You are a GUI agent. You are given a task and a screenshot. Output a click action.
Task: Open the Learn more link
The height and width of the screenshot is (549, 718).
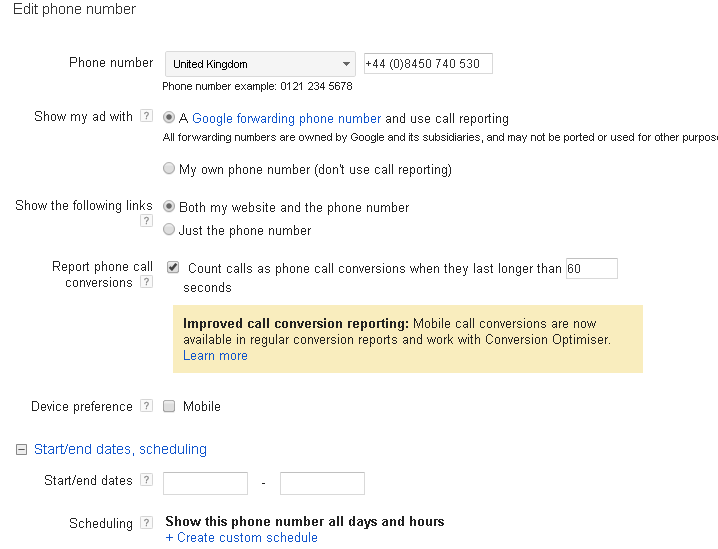(215, 356)
